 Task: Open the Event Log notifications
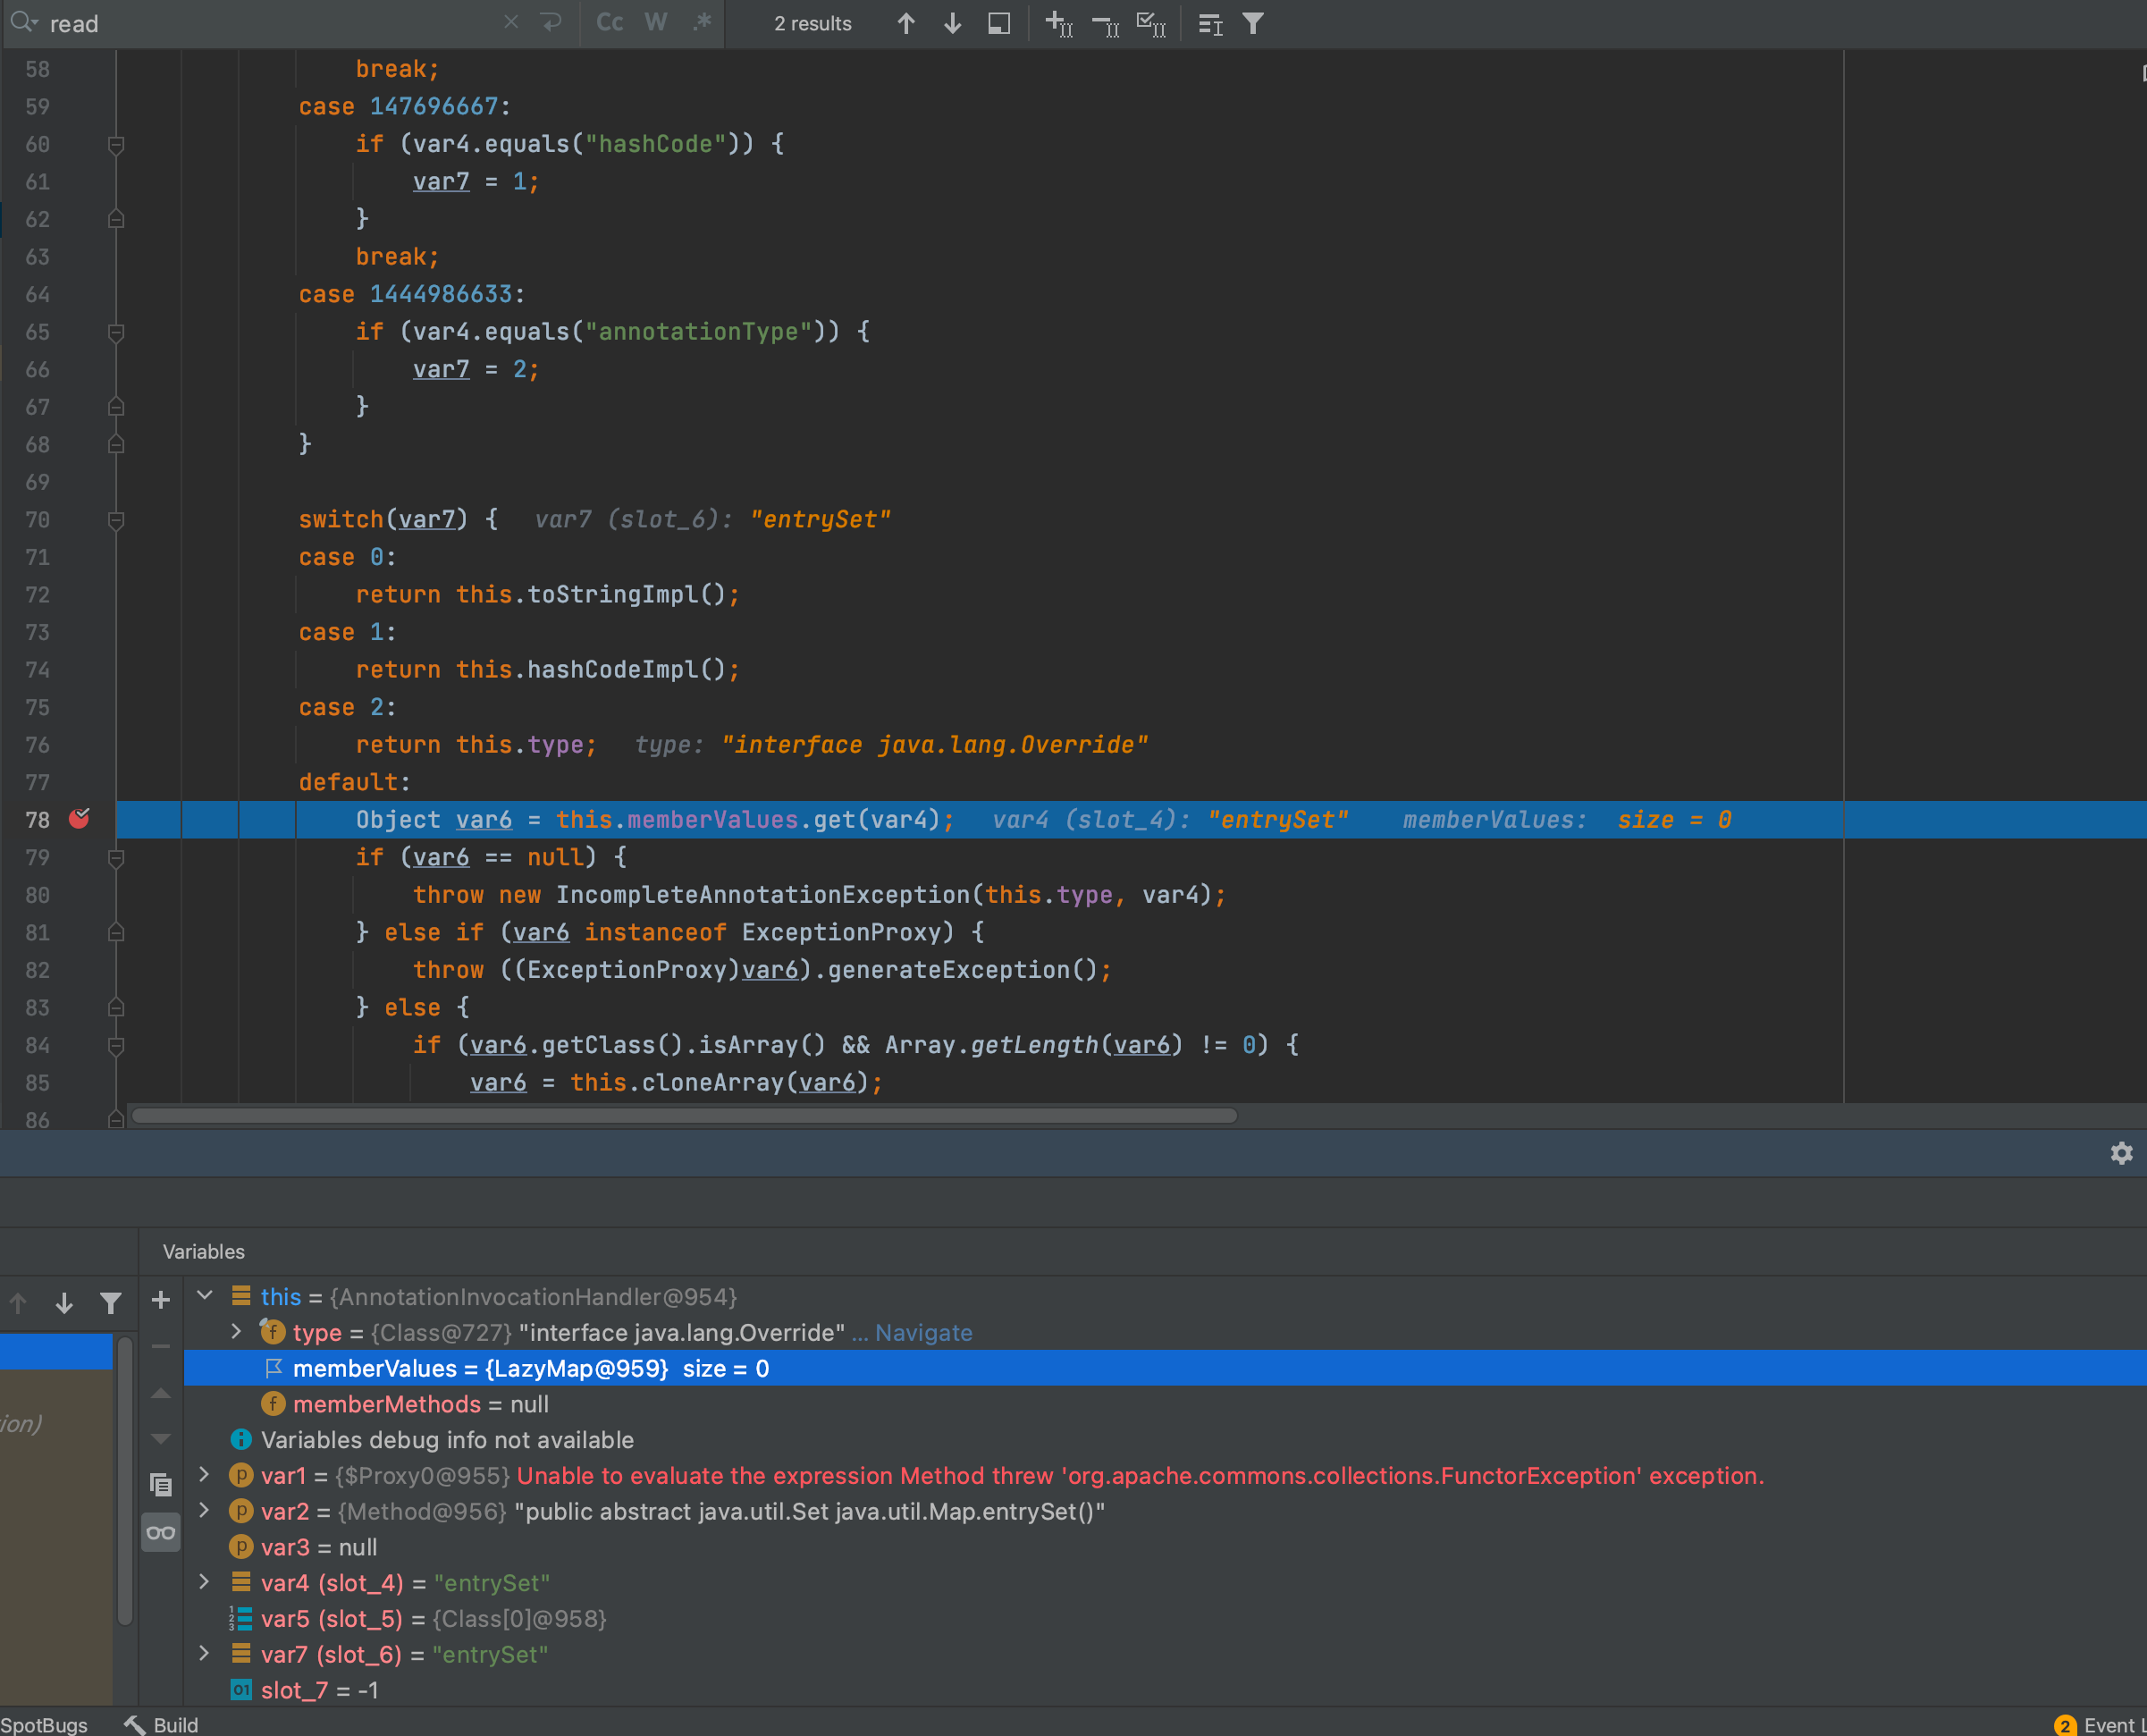point(2098,1724)
